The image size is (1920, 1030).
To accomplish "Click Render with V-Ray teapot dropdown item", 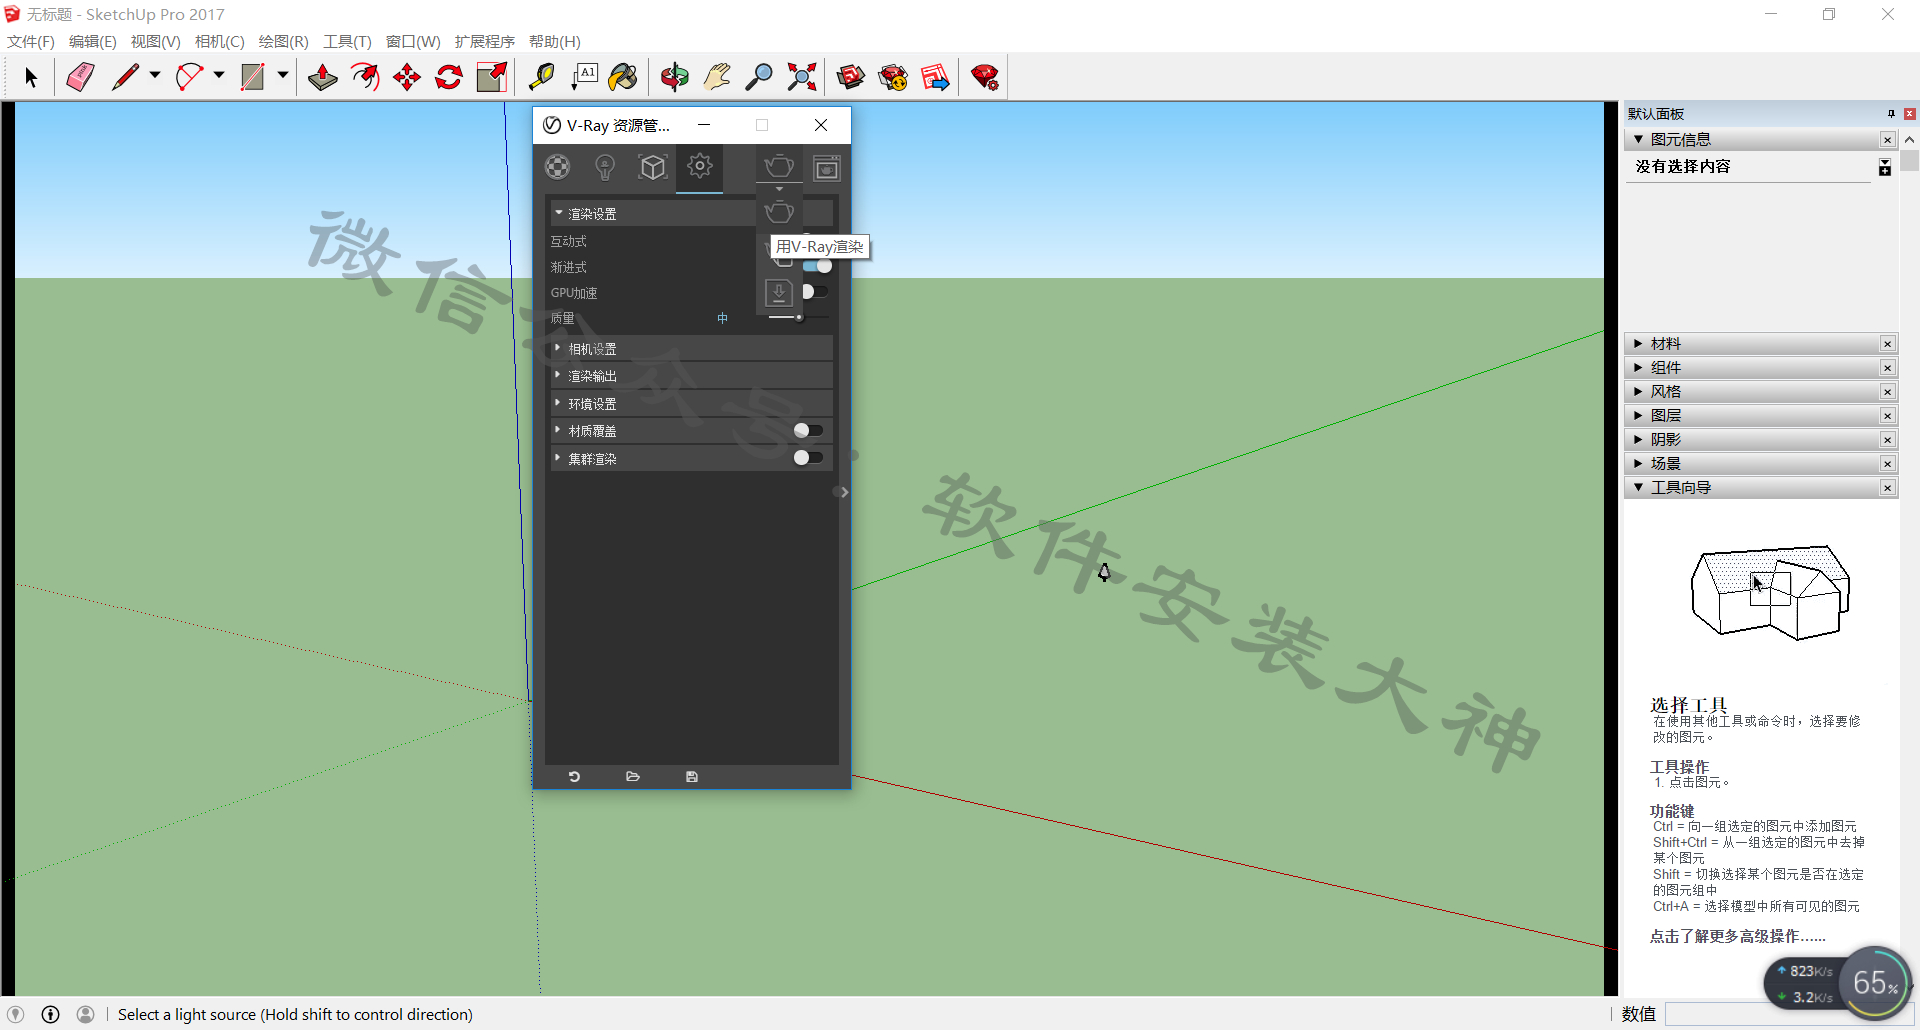I will point(779,212).
